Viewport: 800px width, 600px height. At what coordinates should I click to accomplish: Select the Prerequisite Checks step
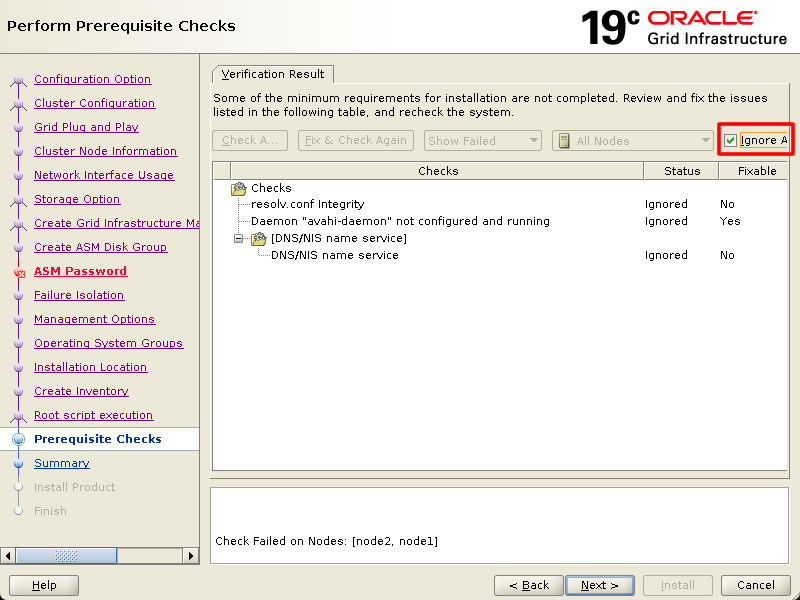(x=98, y=439)
